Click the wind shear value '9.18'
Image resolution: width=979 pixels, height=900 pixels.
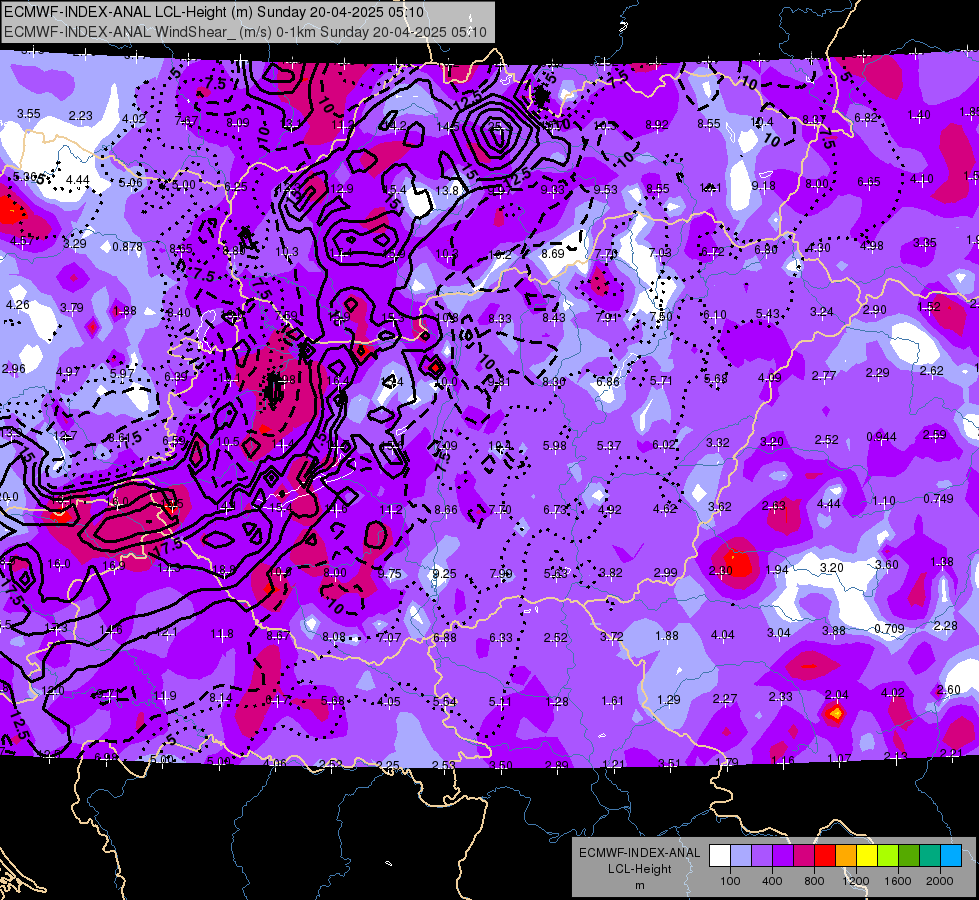point(763,185)
